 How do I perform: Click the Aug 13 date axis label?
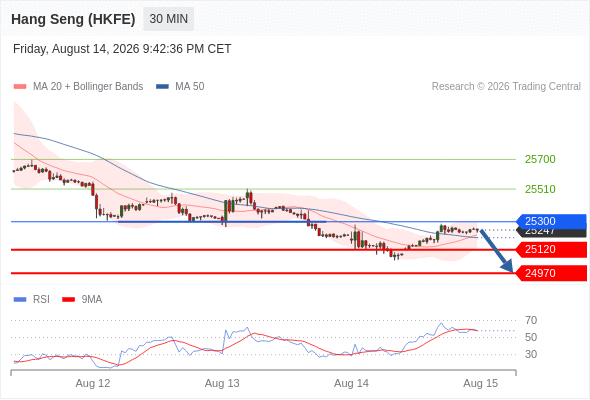click(222, 383)
